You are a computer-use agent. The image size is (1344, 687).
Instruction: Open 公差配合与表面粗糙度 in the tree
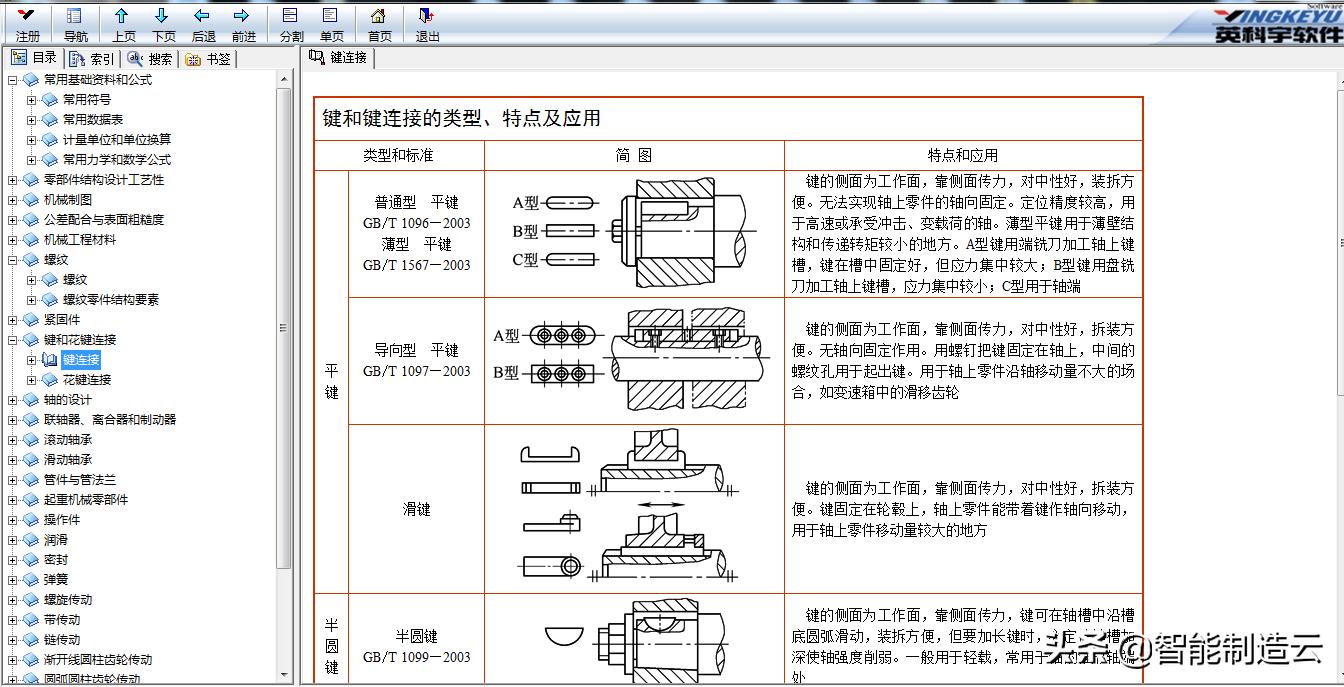pyautogui.click(x=103, y=220)
